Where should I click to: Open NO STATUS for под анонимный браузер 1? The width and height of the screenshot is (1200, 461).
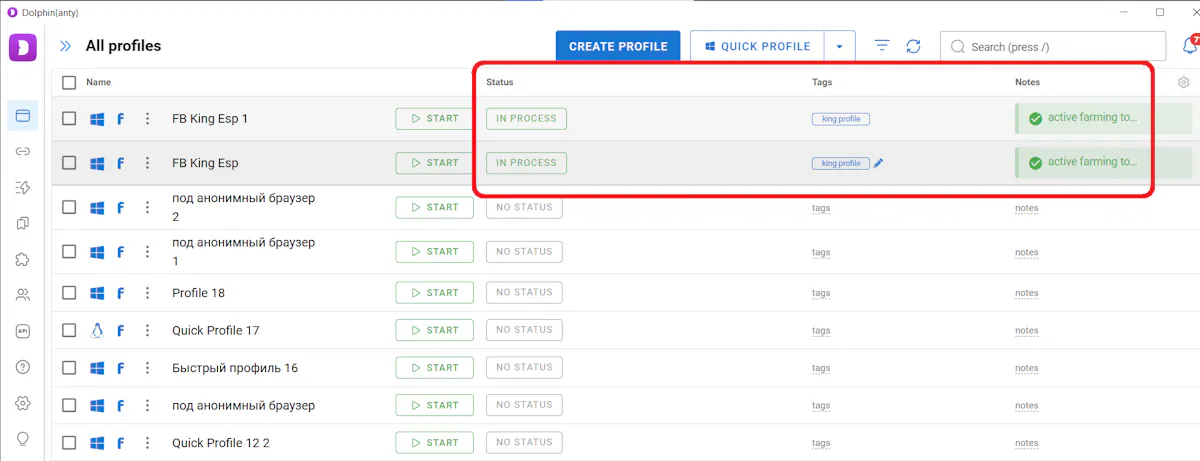pos(524,252)
